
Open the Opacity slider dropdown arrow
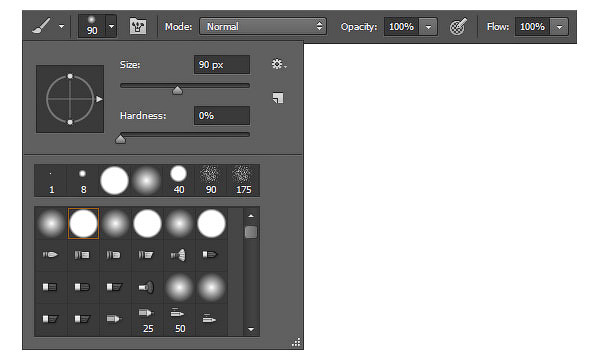tap(428, 27)
